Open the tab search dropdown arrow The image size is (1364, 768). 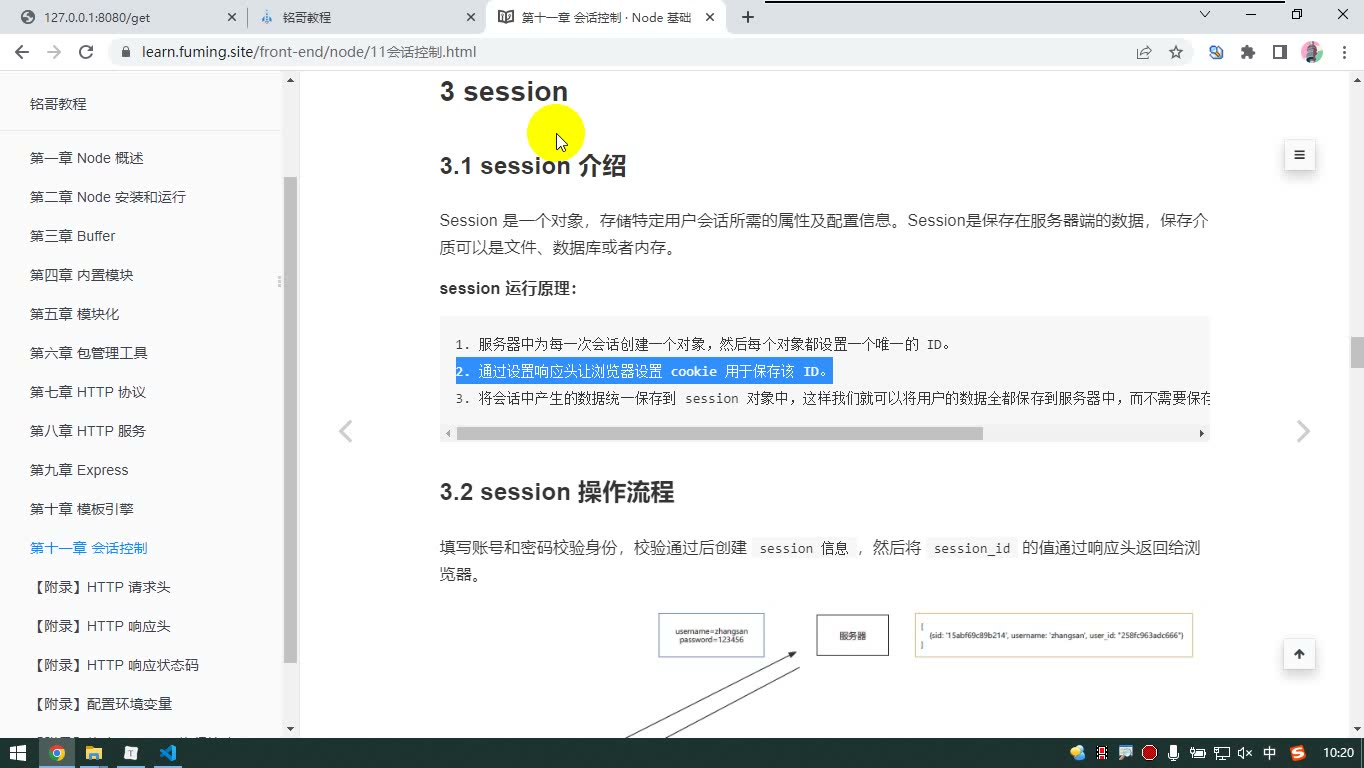[x=1205, y=14]
